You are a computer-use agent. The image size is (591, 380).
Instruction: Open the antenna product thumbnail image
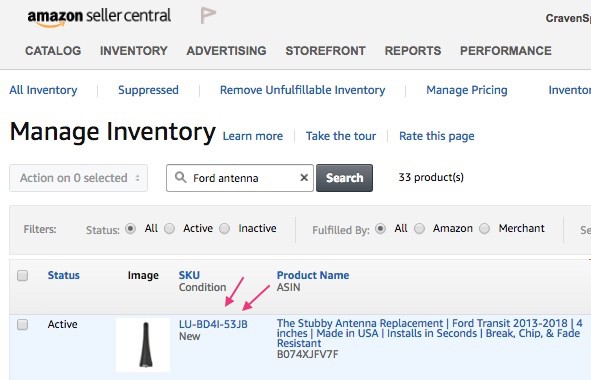[x=143, y=345]
